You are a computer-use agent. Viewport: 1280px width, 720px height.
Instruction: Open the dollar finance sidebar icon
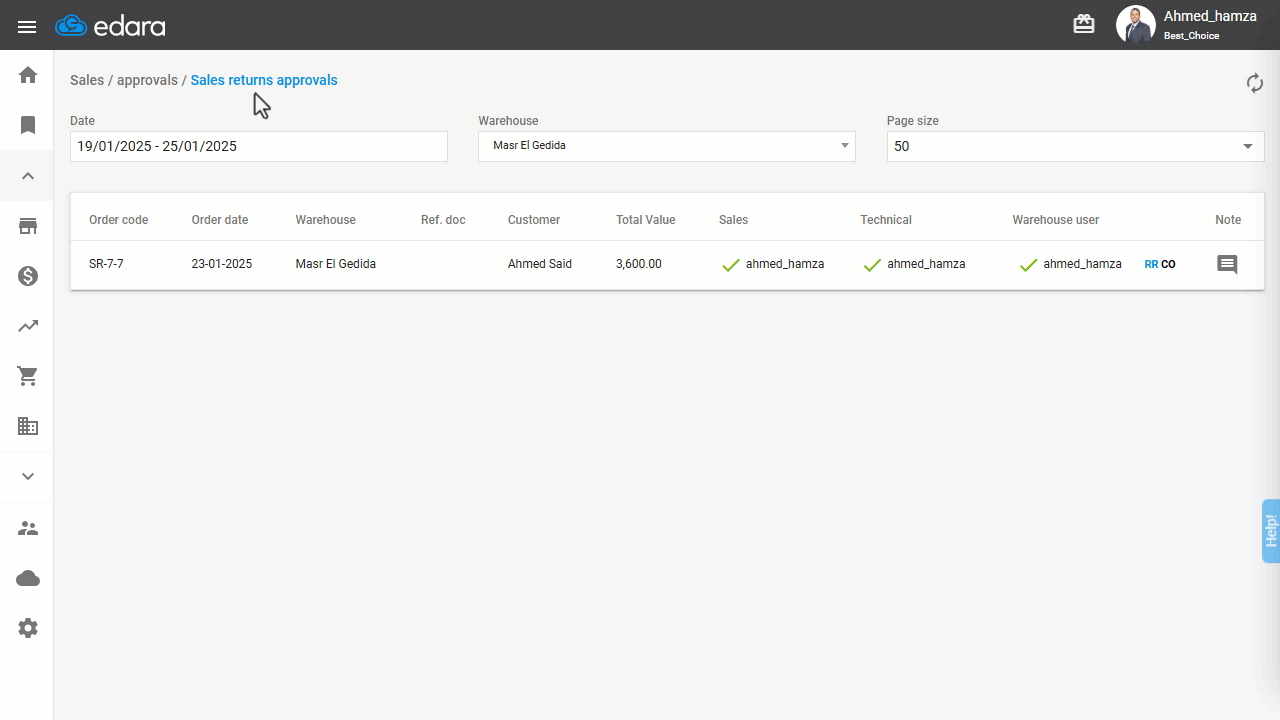[x=28, y=276]
